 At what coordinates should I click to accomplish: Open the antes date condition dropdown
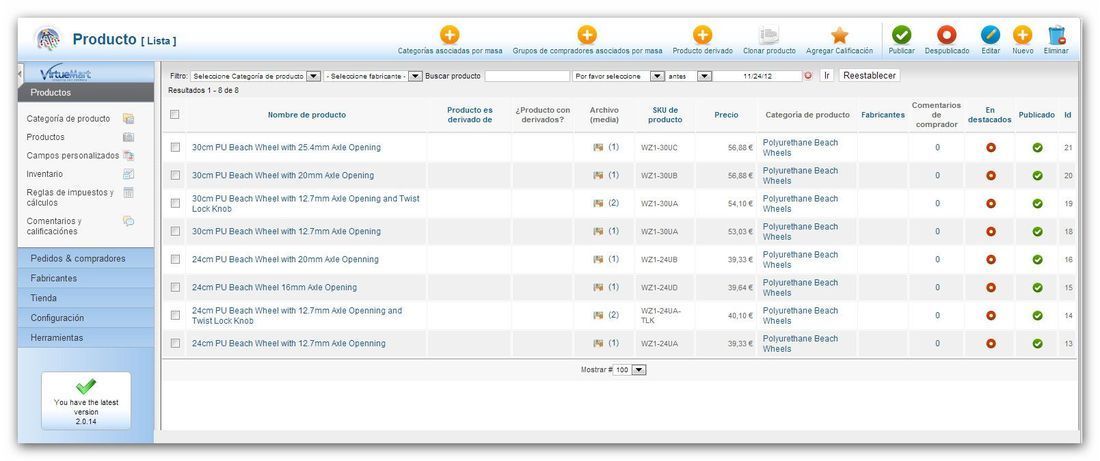[x=689, y=76]
